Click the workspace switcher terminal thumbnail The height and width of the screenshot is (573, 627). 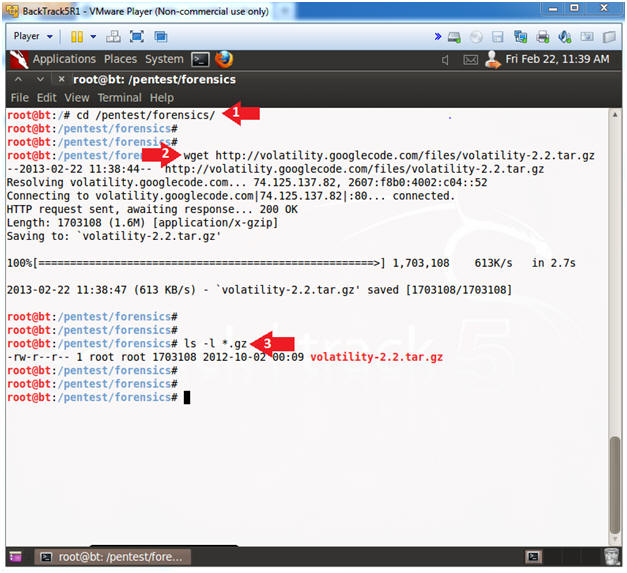click(x=533, y=557)
